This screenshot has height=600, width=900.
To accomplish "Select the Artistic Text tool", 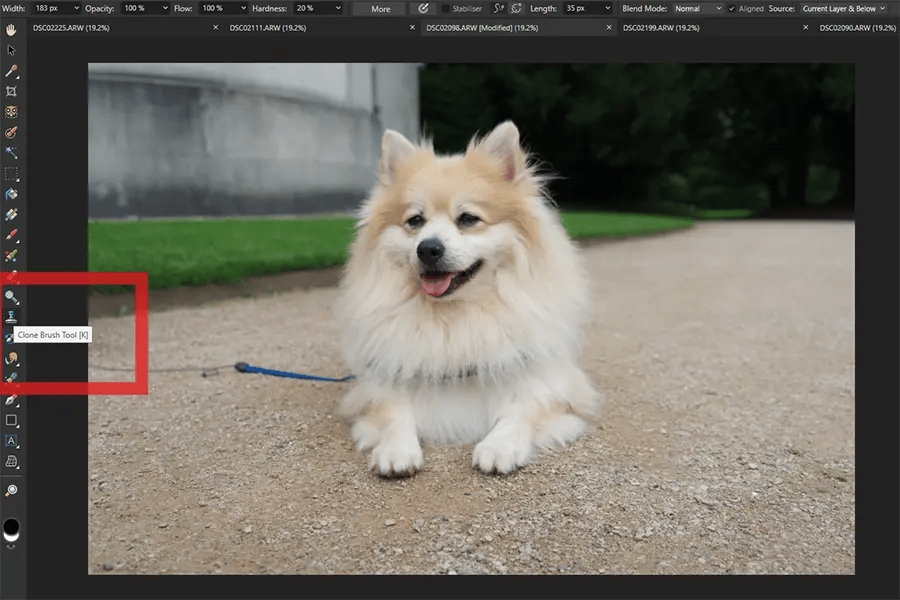I will coord(11,441).
